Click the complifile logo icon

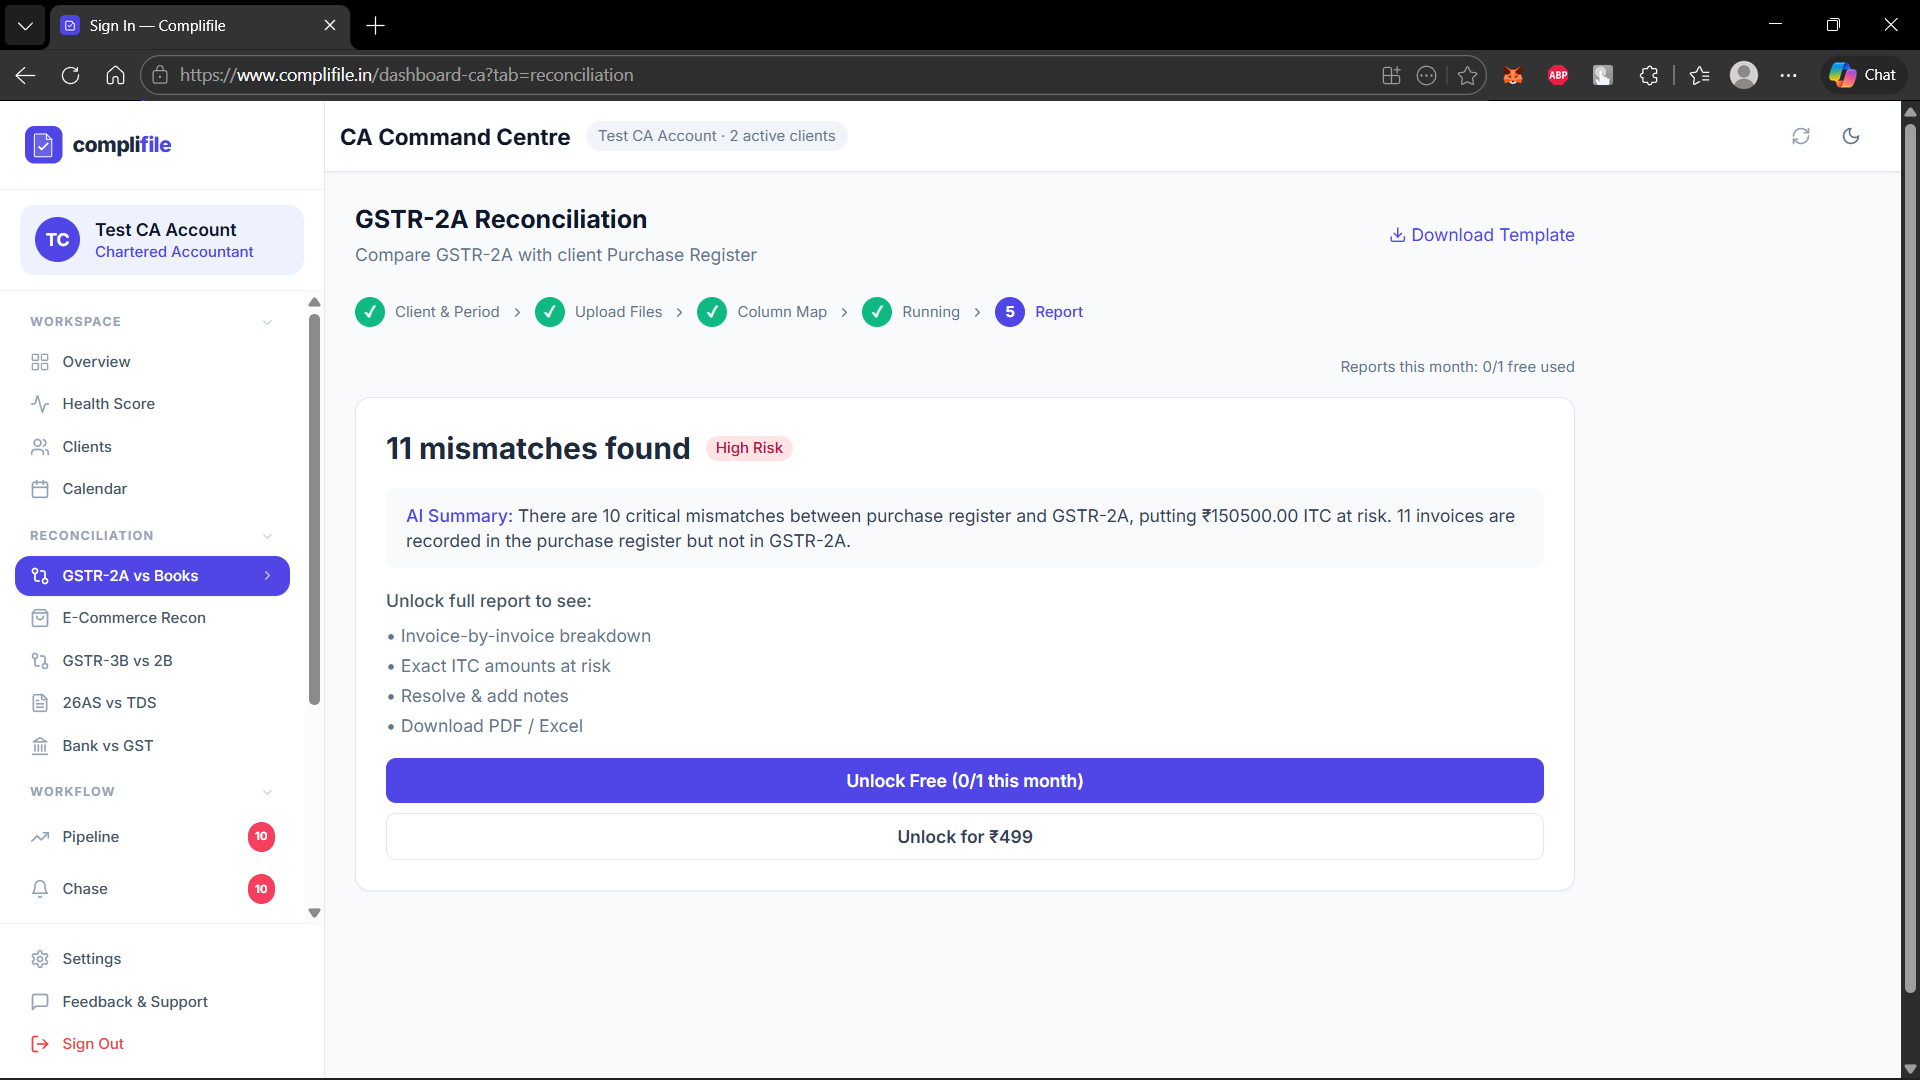point(43,145)
